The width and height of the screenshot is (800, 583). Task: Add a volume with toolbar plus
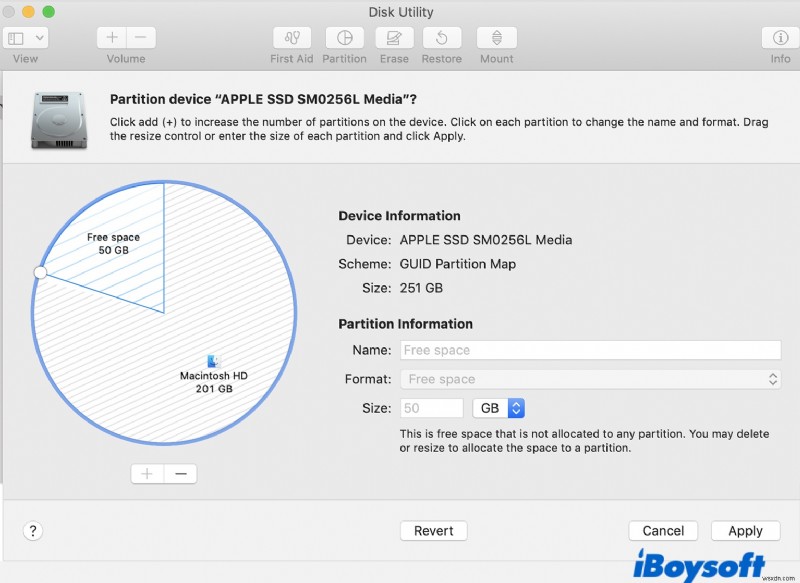point(112,37)
